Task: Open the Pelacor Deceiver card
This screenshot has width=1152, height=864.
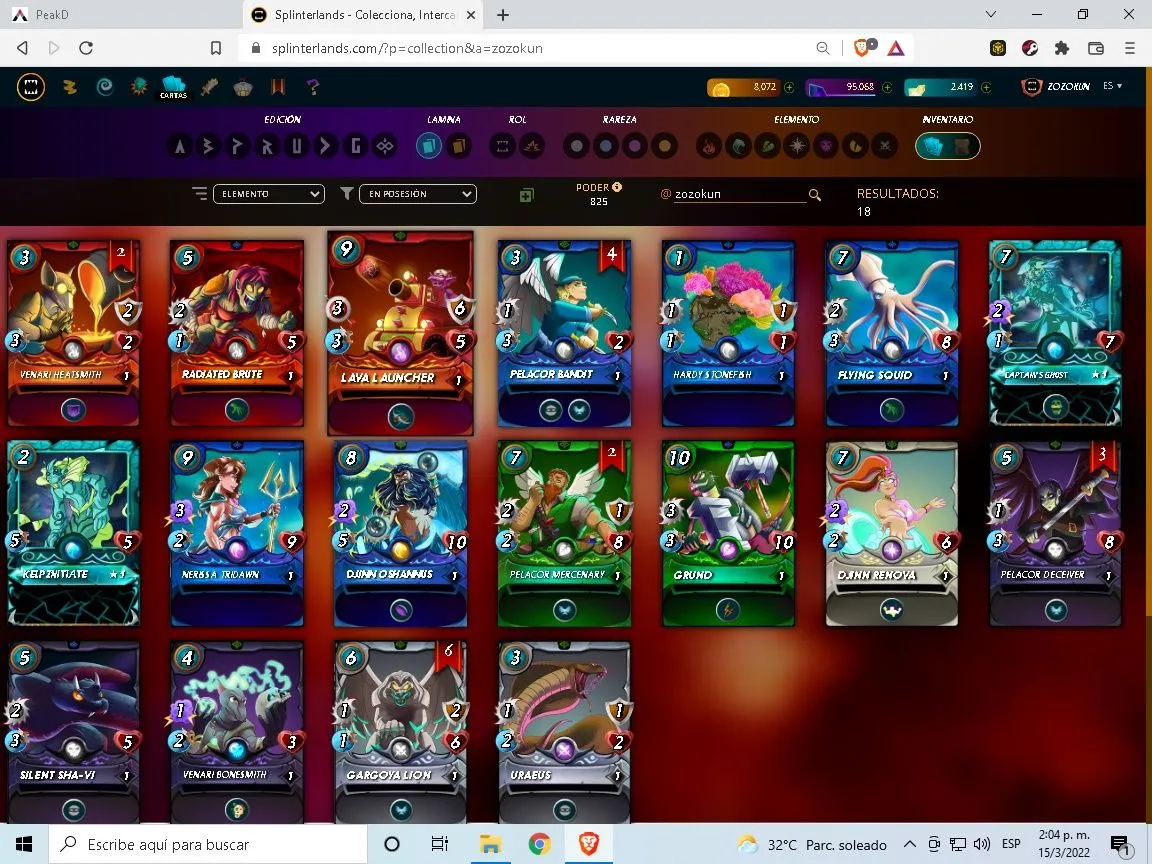Action: click(x=1055, y=533)
